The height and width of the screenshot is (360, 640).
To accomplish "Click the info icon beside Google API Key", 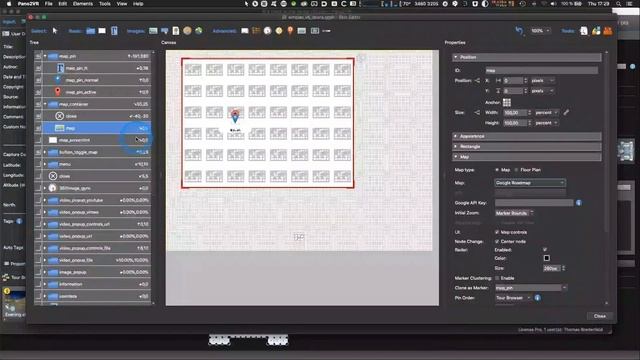I will 578,203.
